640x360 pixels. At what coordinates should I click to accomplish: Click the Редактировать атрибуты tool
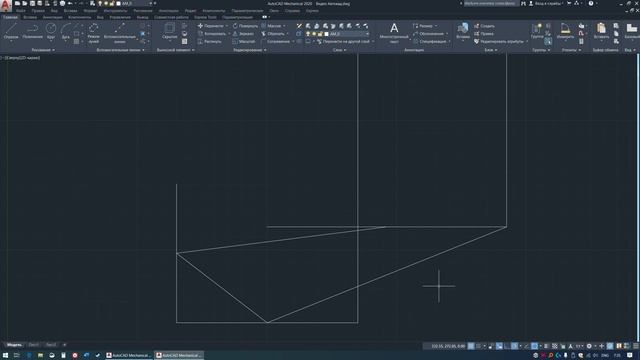pos(498,41)
